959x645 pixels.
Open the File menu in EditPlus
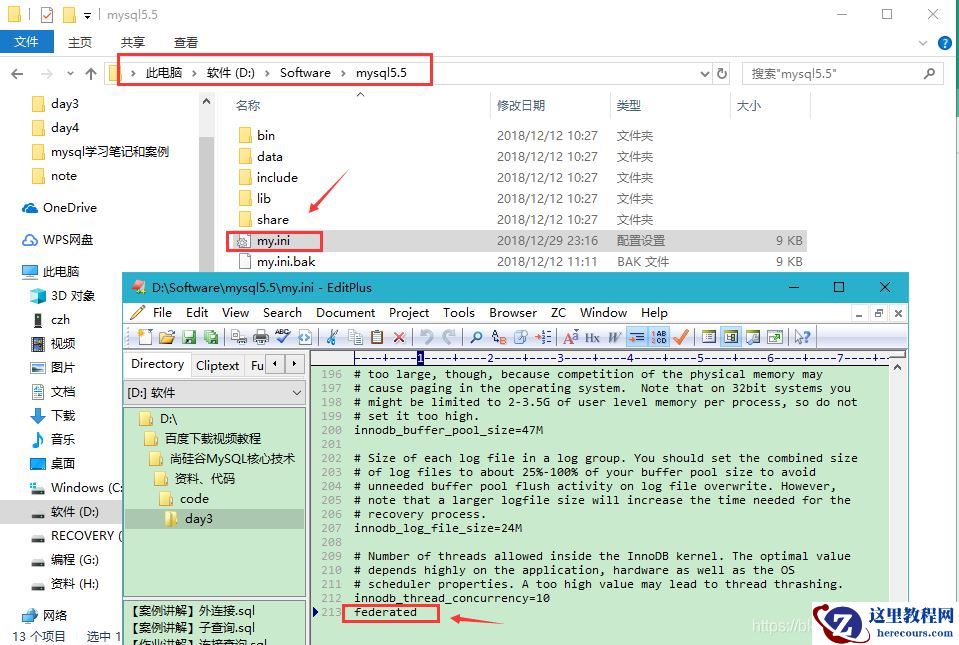[162, 312]
